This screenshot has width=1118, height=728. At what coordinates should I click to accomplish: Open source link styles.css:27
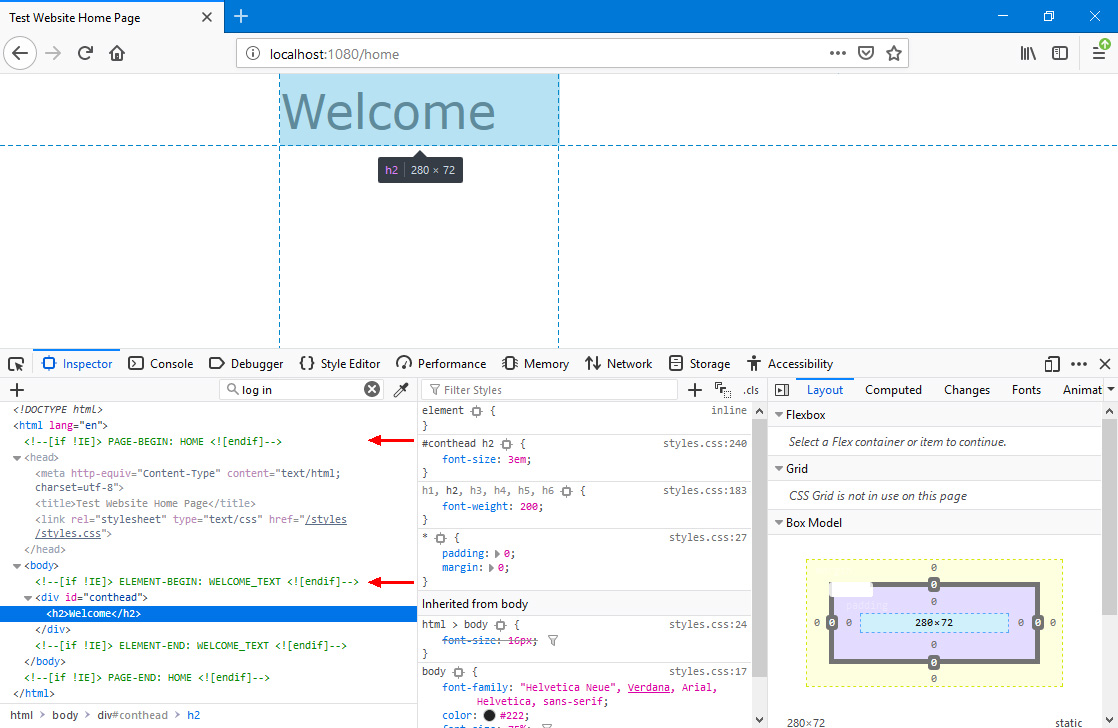pyautogui.click(x=707, y=538)
